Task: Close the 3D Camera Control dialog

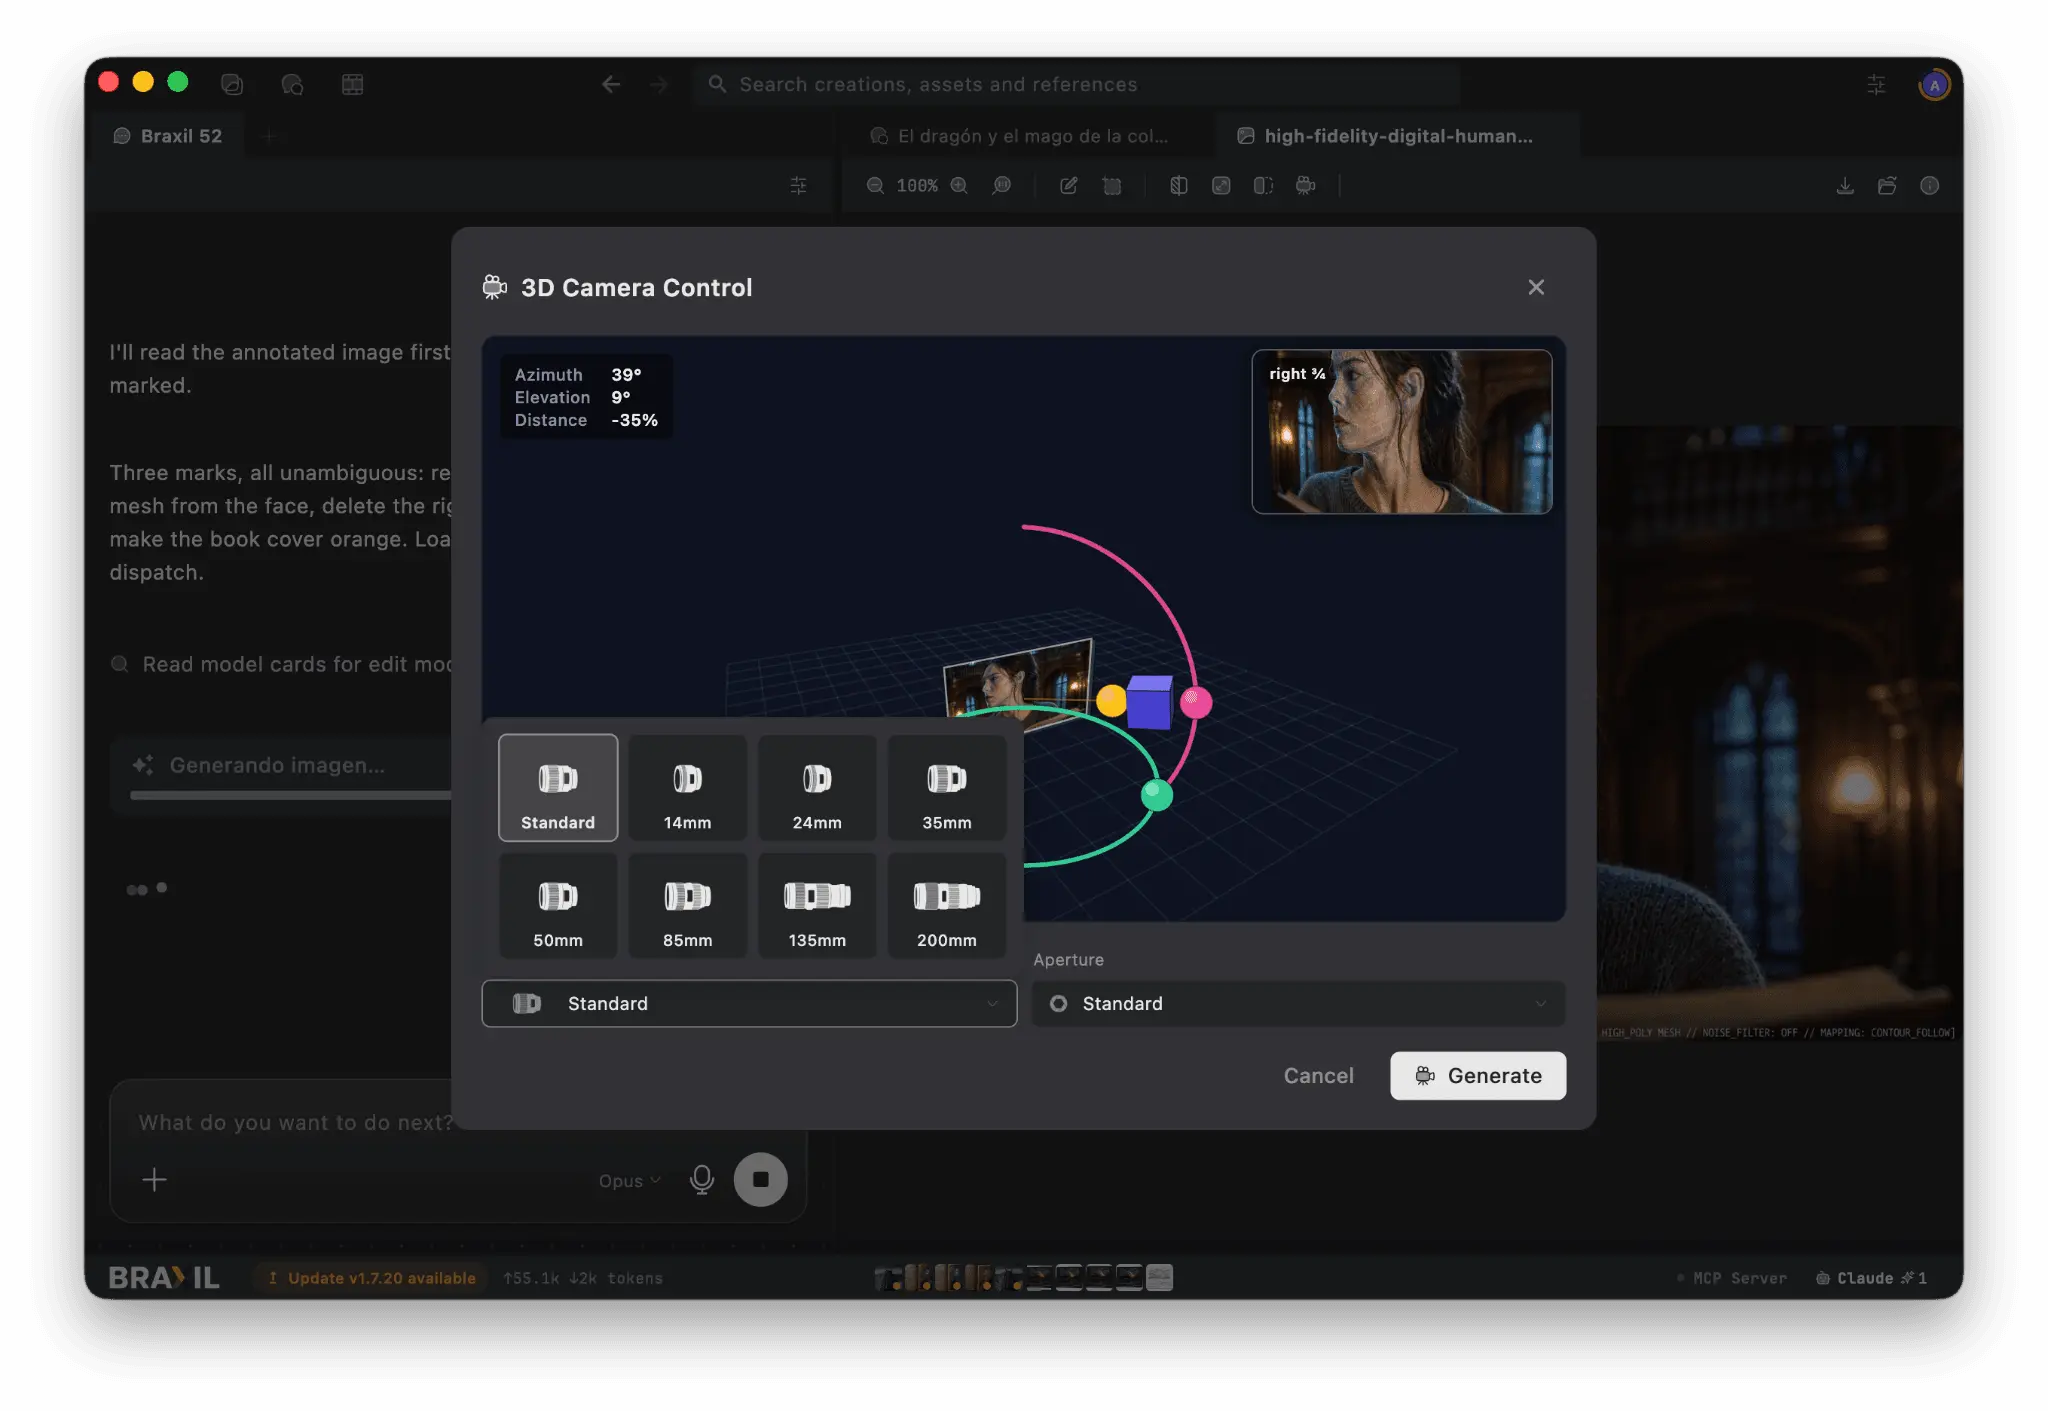Action: [x=1536, y=288]
